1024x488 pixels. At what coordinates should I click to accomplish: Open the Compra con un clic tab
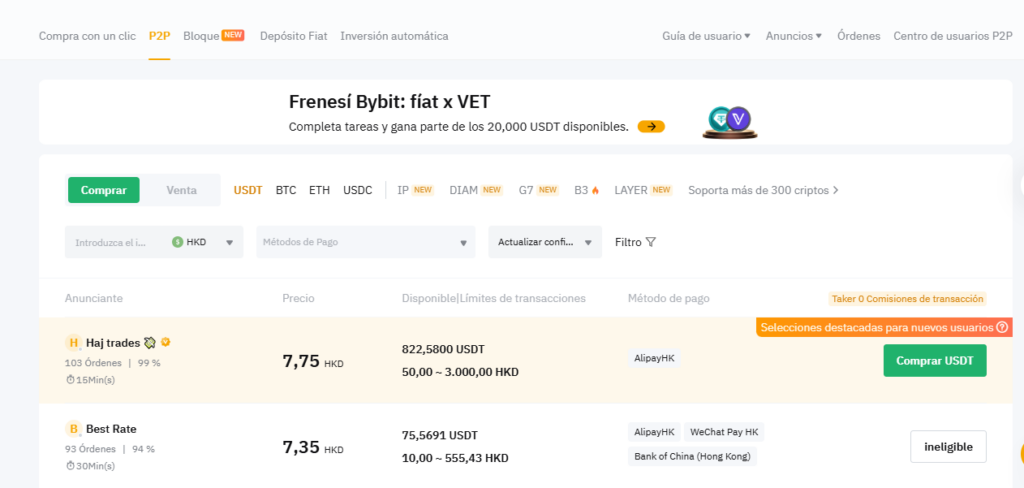click(88, 36)
